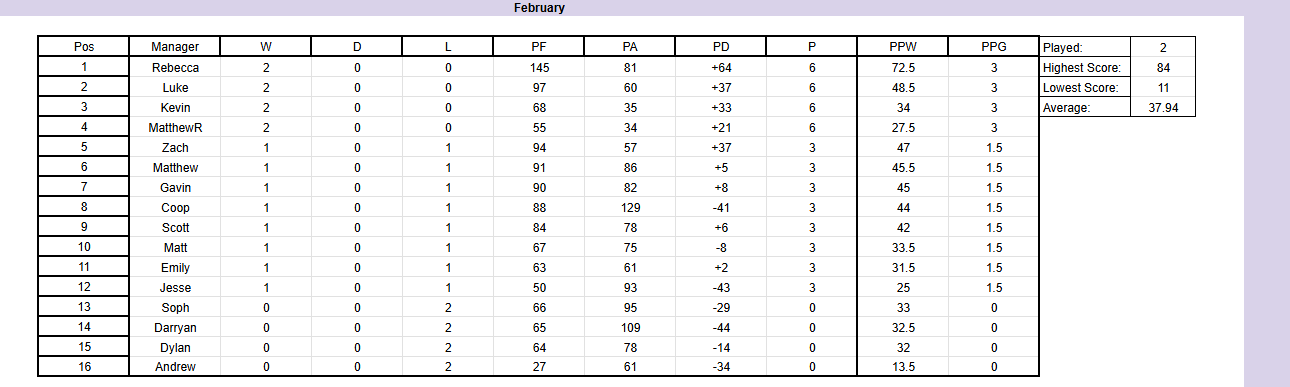Select Andrew's manager name cell

pyautogui.click(x=175, y=367)
